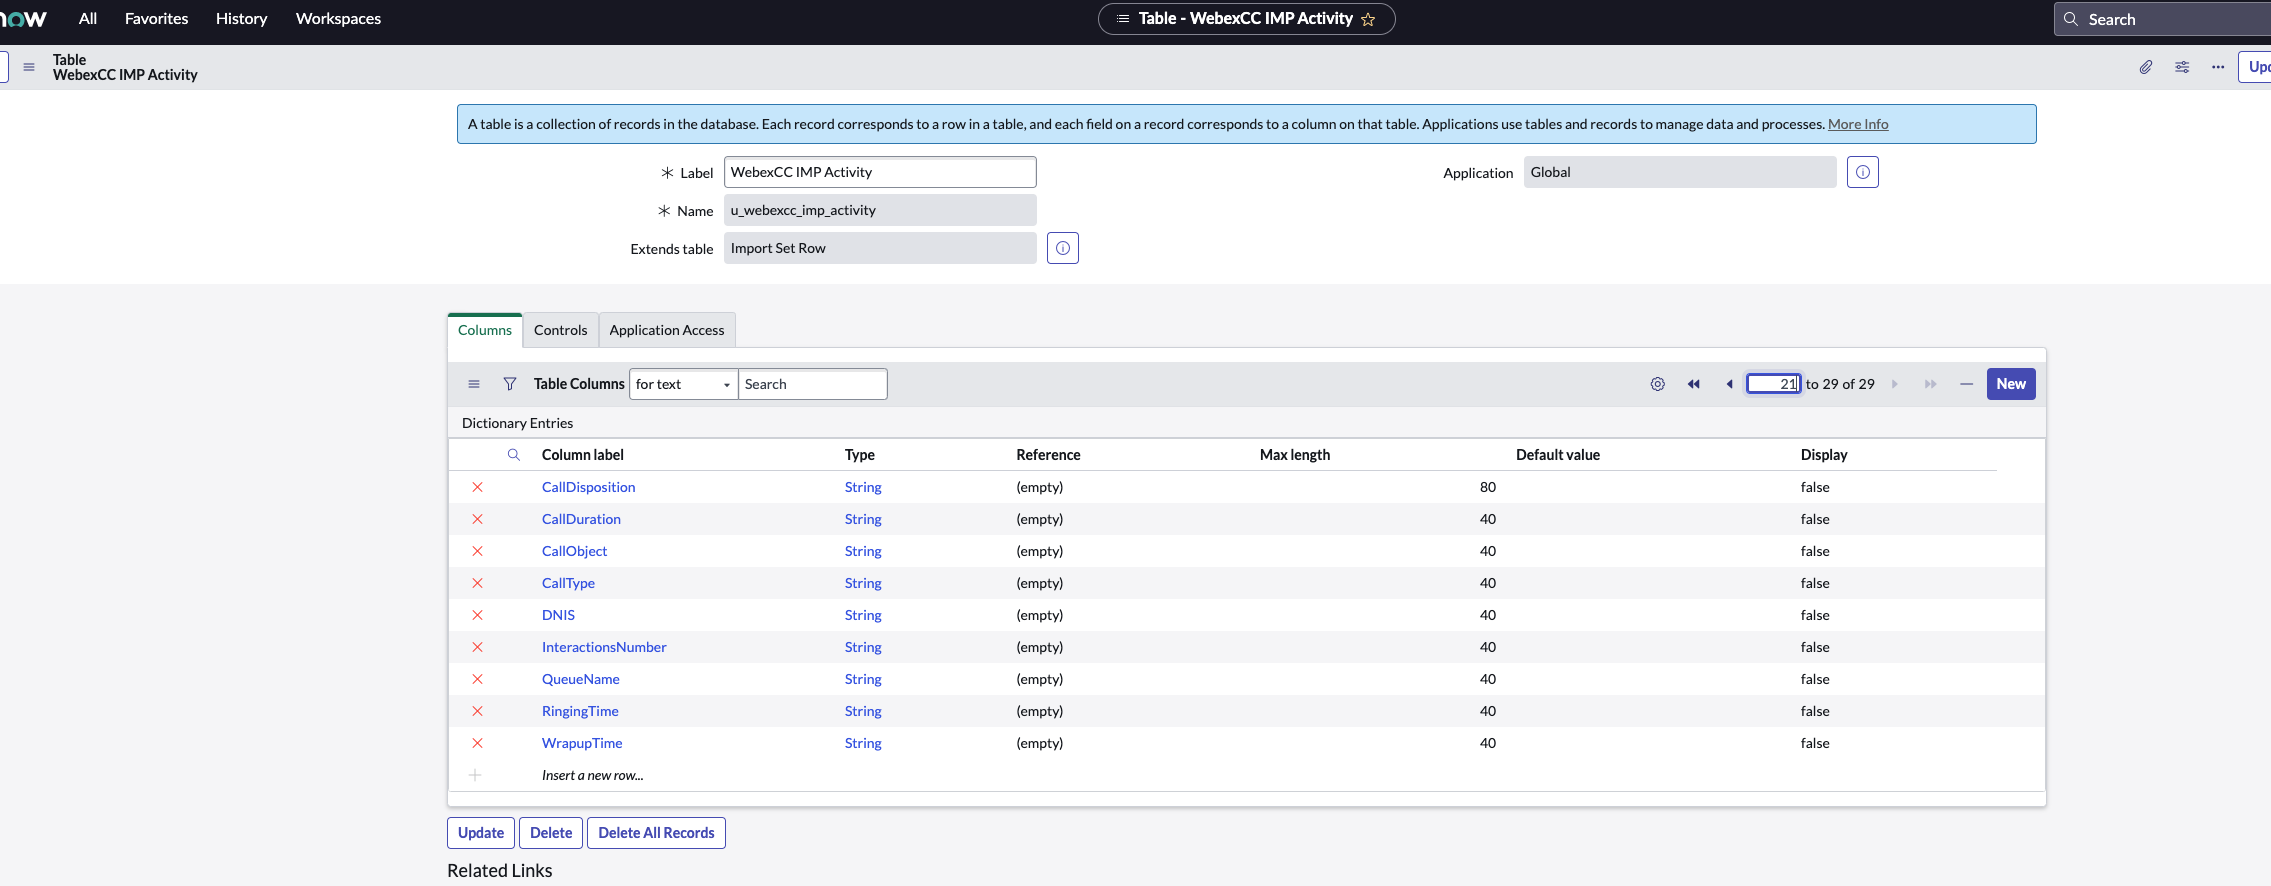
Task: Click the filter funnel icon
Action: tap(510, 384)
